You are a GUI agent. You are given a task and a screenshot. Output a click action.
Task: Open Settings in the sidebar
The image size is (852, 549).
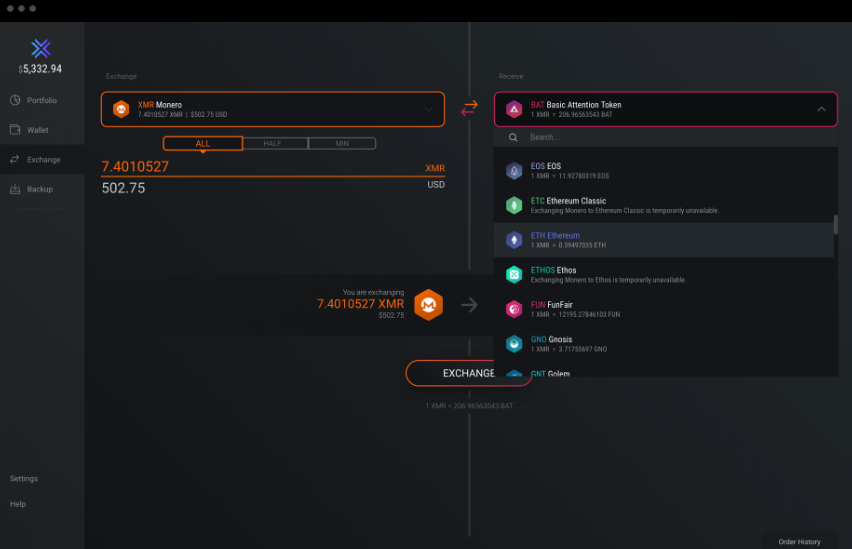24,478
